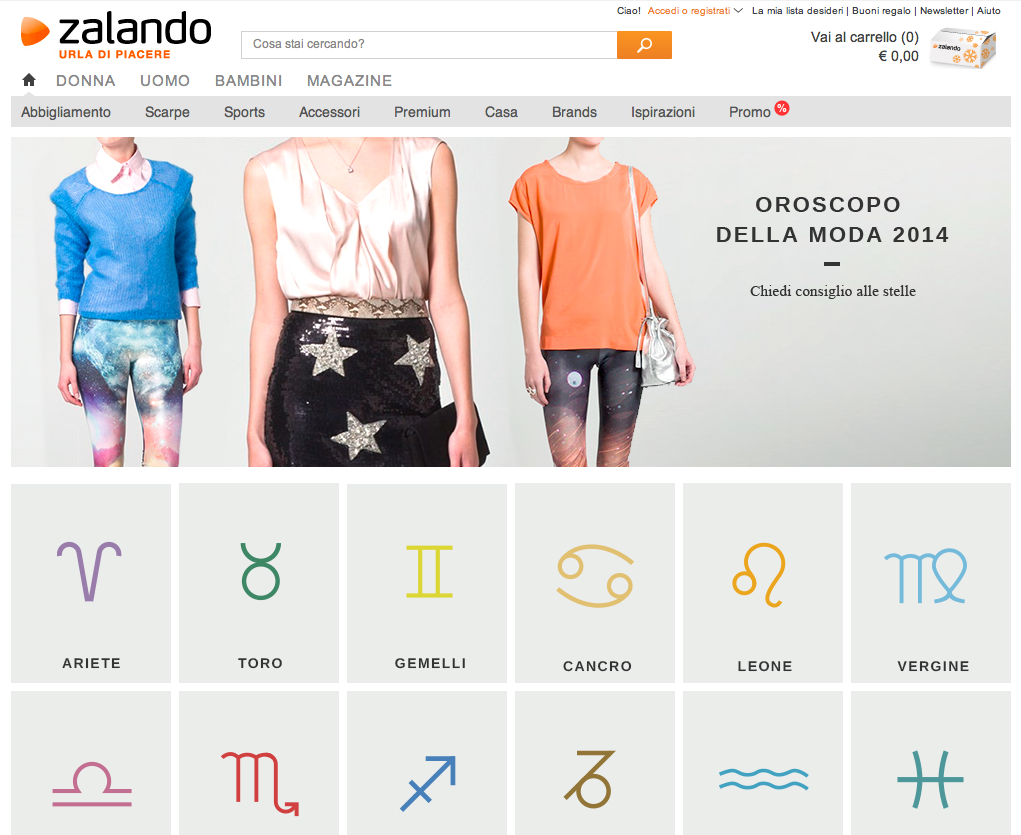Open the Ariete zodiac sign tile
1021x835 pixels.
tap(91, 583)
